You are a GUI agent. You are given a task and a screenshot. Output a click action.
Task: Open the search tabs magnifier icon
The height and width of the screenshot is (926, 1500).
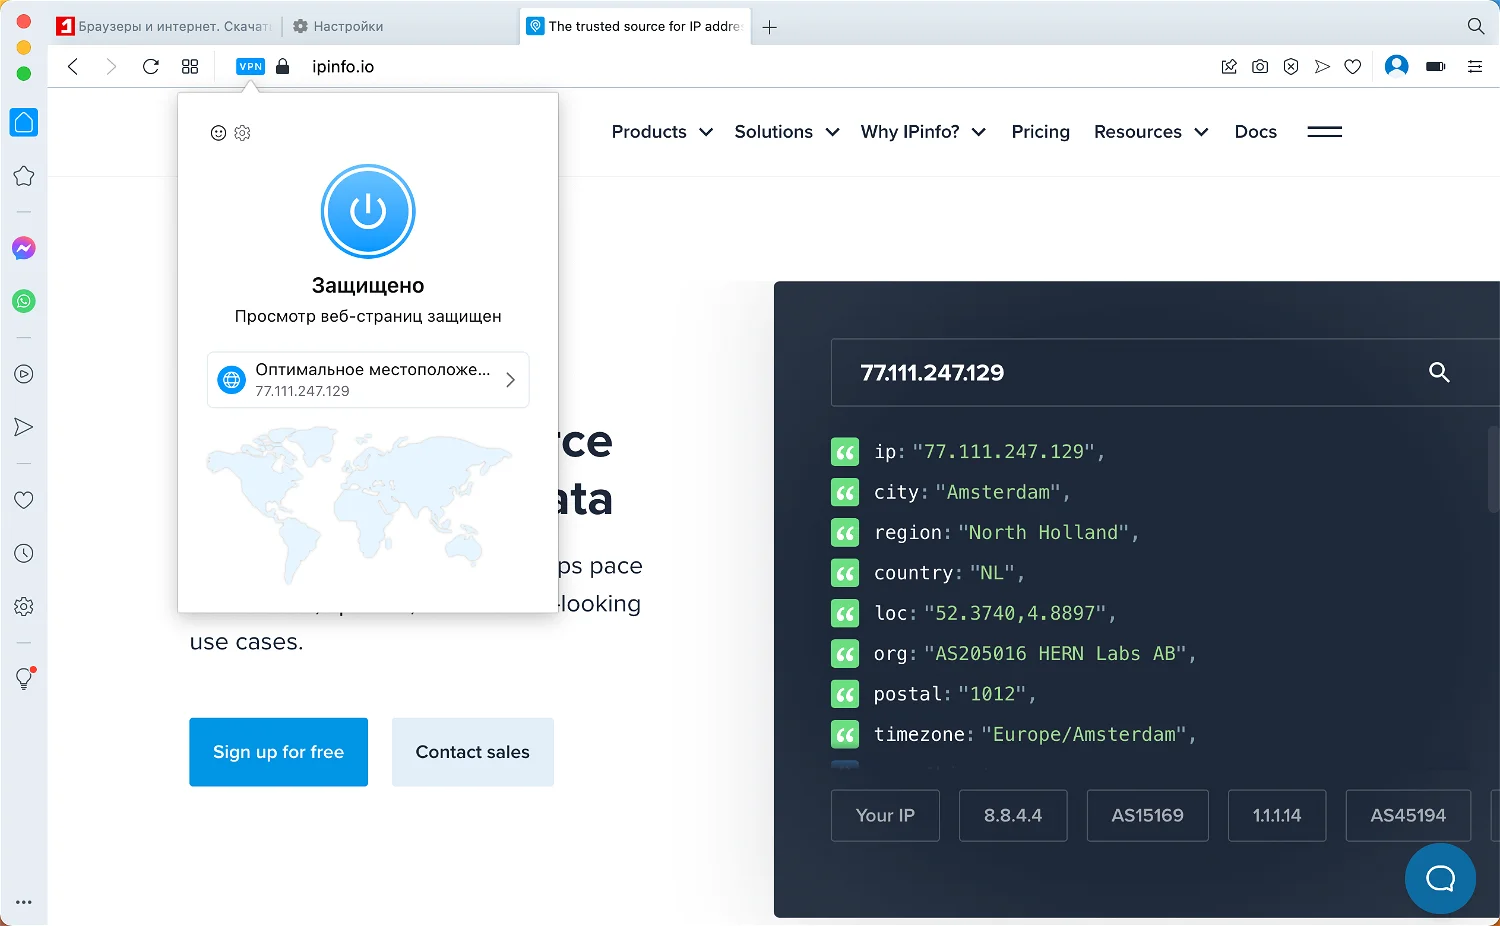coord(1476,26)
